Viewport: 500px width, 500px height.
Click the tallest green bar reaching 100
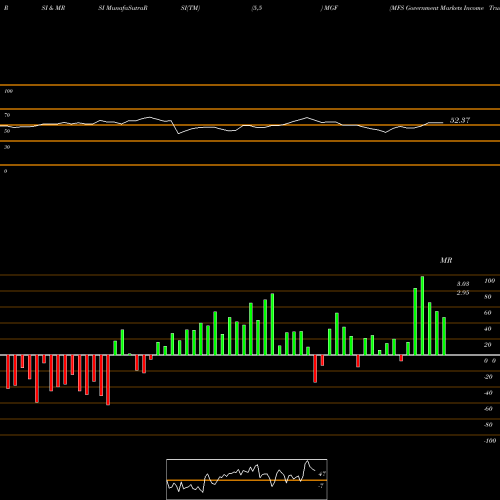[422, 315]
